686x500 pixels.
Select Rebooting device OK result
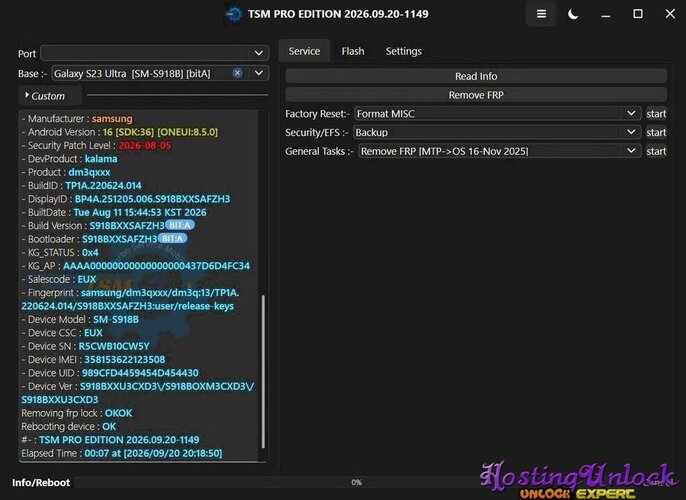(109, 427)
